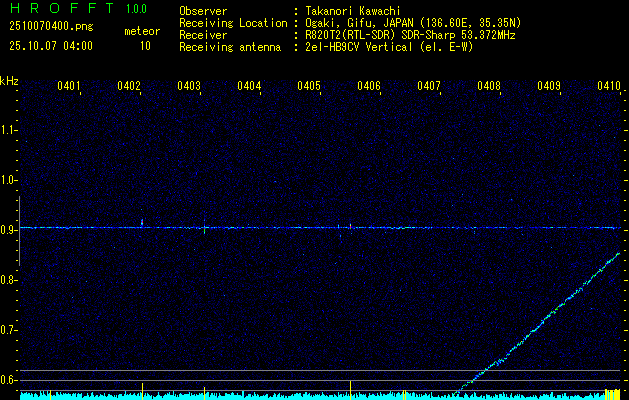629x400 pixels.
Task: Select the filename 2510070400.png
Action: point(51,27)
